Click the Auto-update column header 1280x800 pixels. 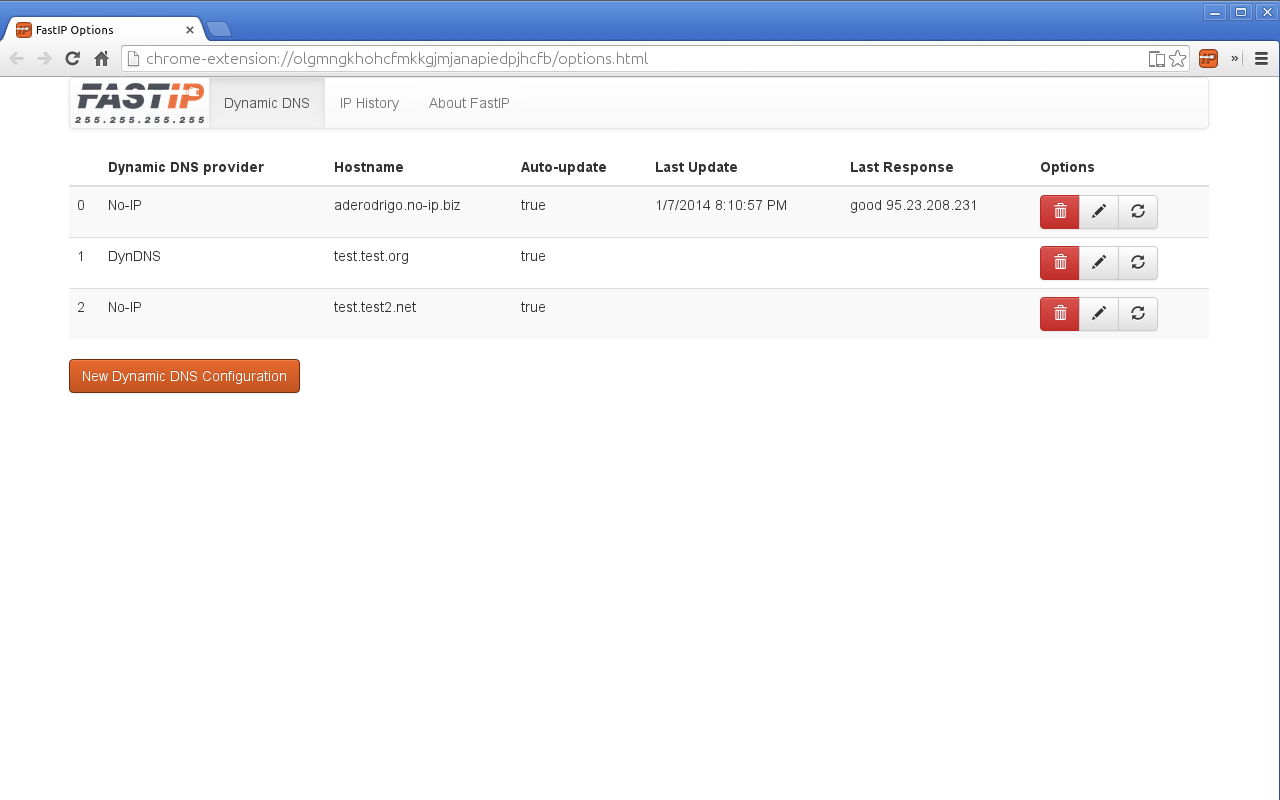[x=563, y=167]
